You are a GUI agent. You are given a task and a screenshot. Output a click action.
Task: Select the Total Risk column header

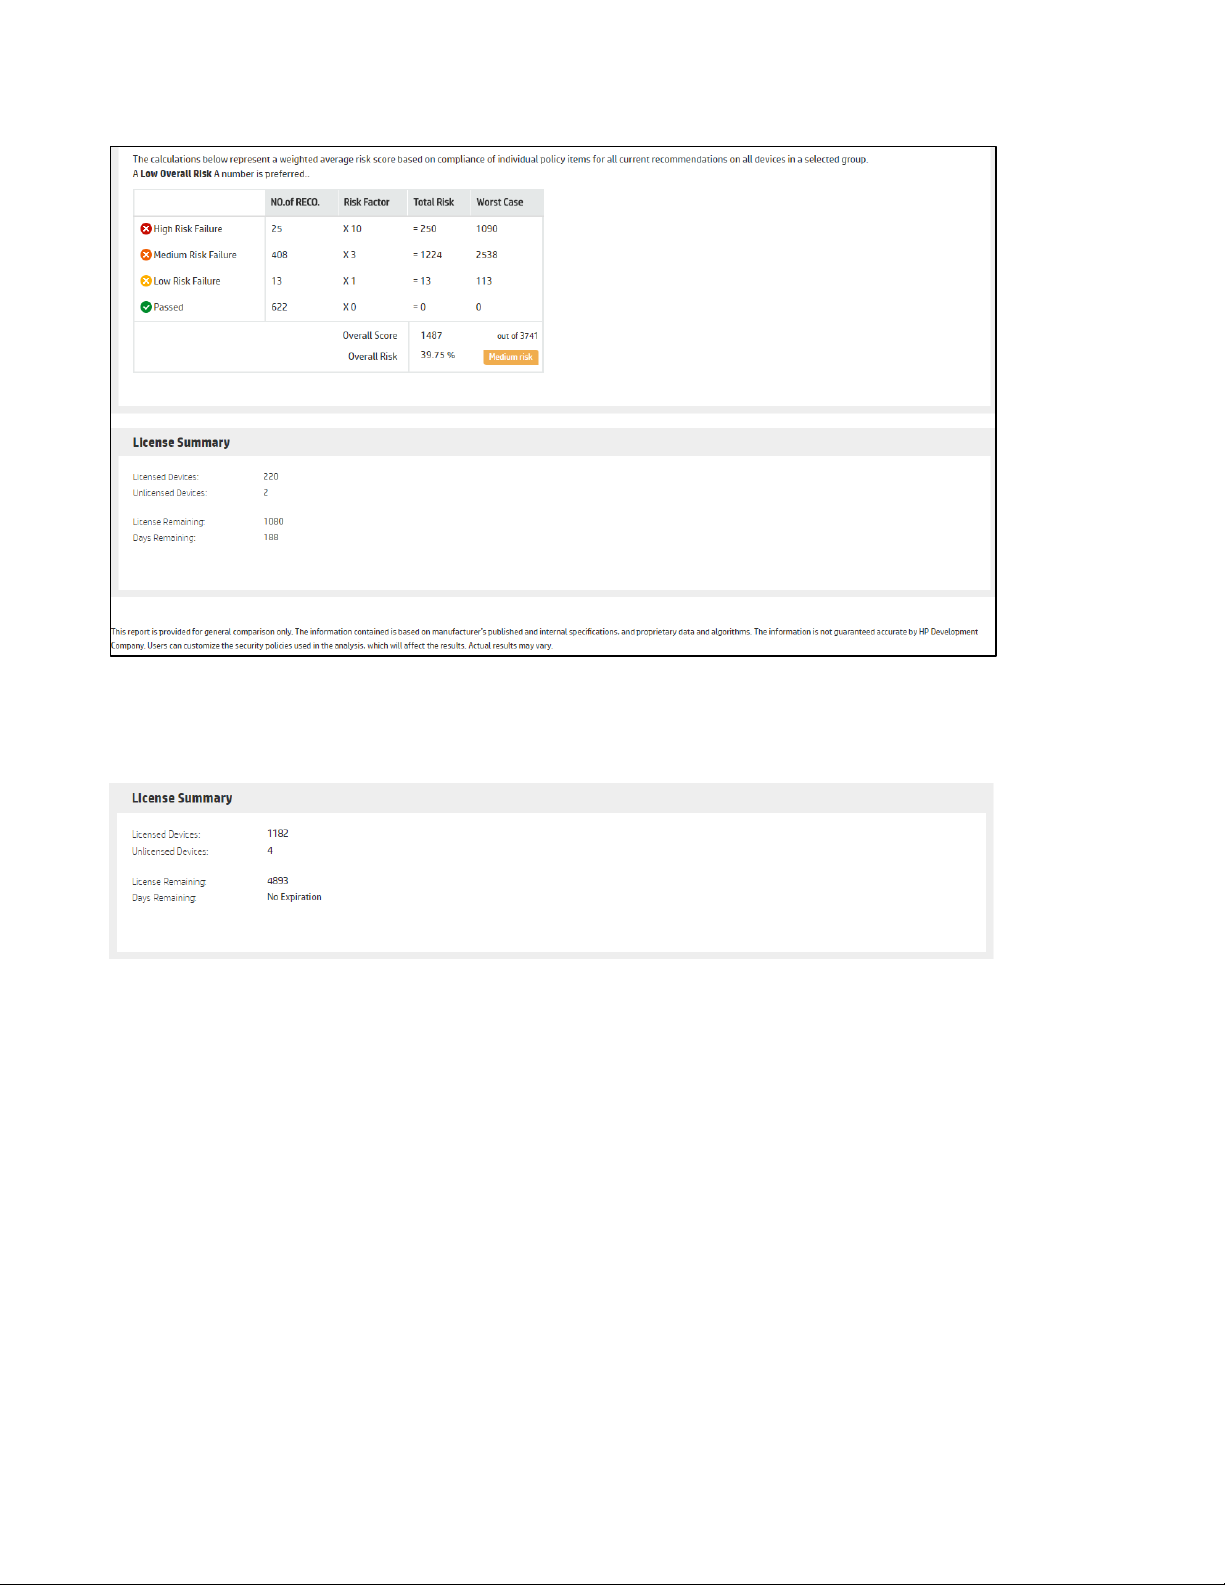pyautogui.click(x=434, y=202)
